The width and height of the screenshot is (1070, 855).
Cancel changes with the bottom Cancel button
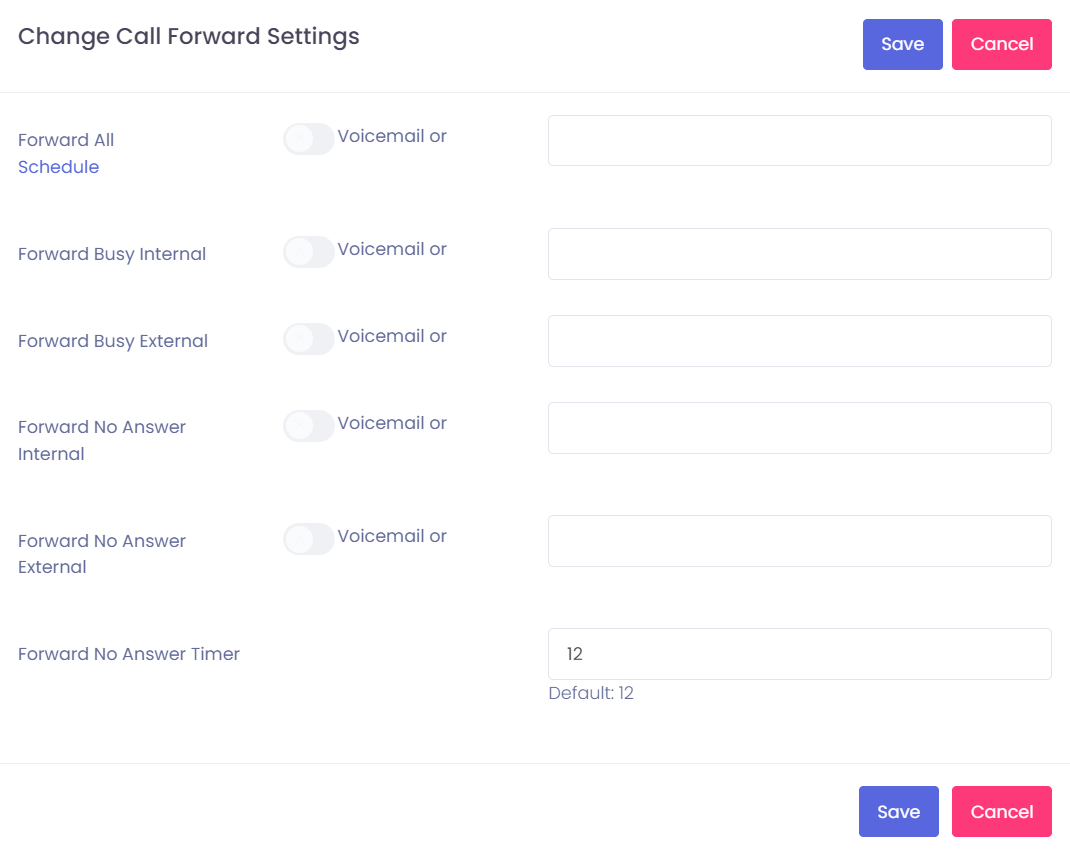coord(1001,811)
